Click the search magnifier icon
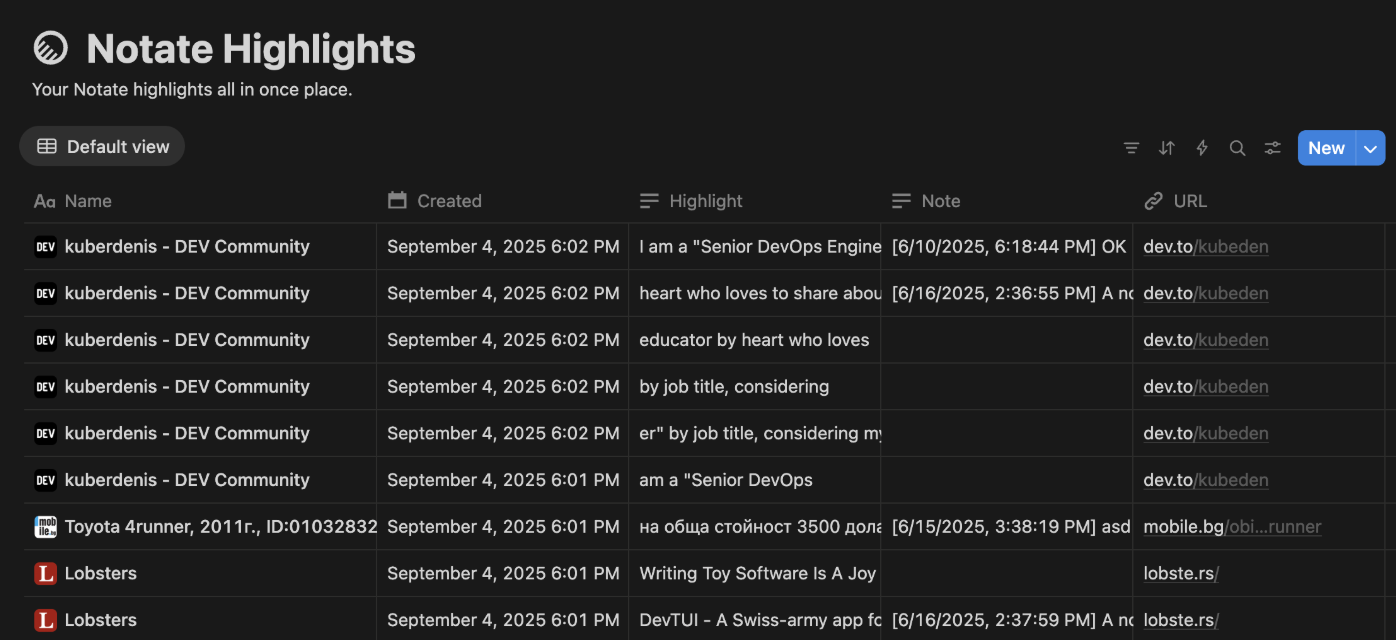This screenshot has width=1396, height=640. coord(1237,148)
